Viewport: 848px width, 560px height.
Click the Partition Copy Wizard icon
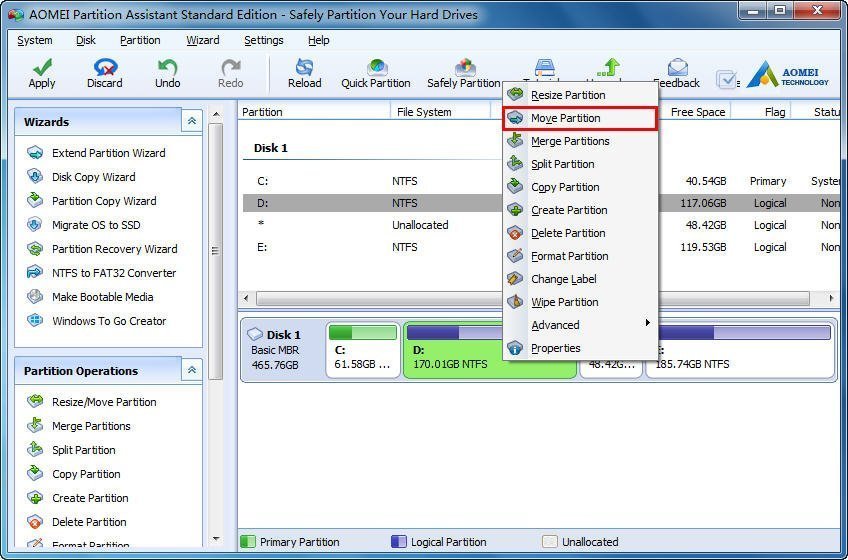(35, 200)
